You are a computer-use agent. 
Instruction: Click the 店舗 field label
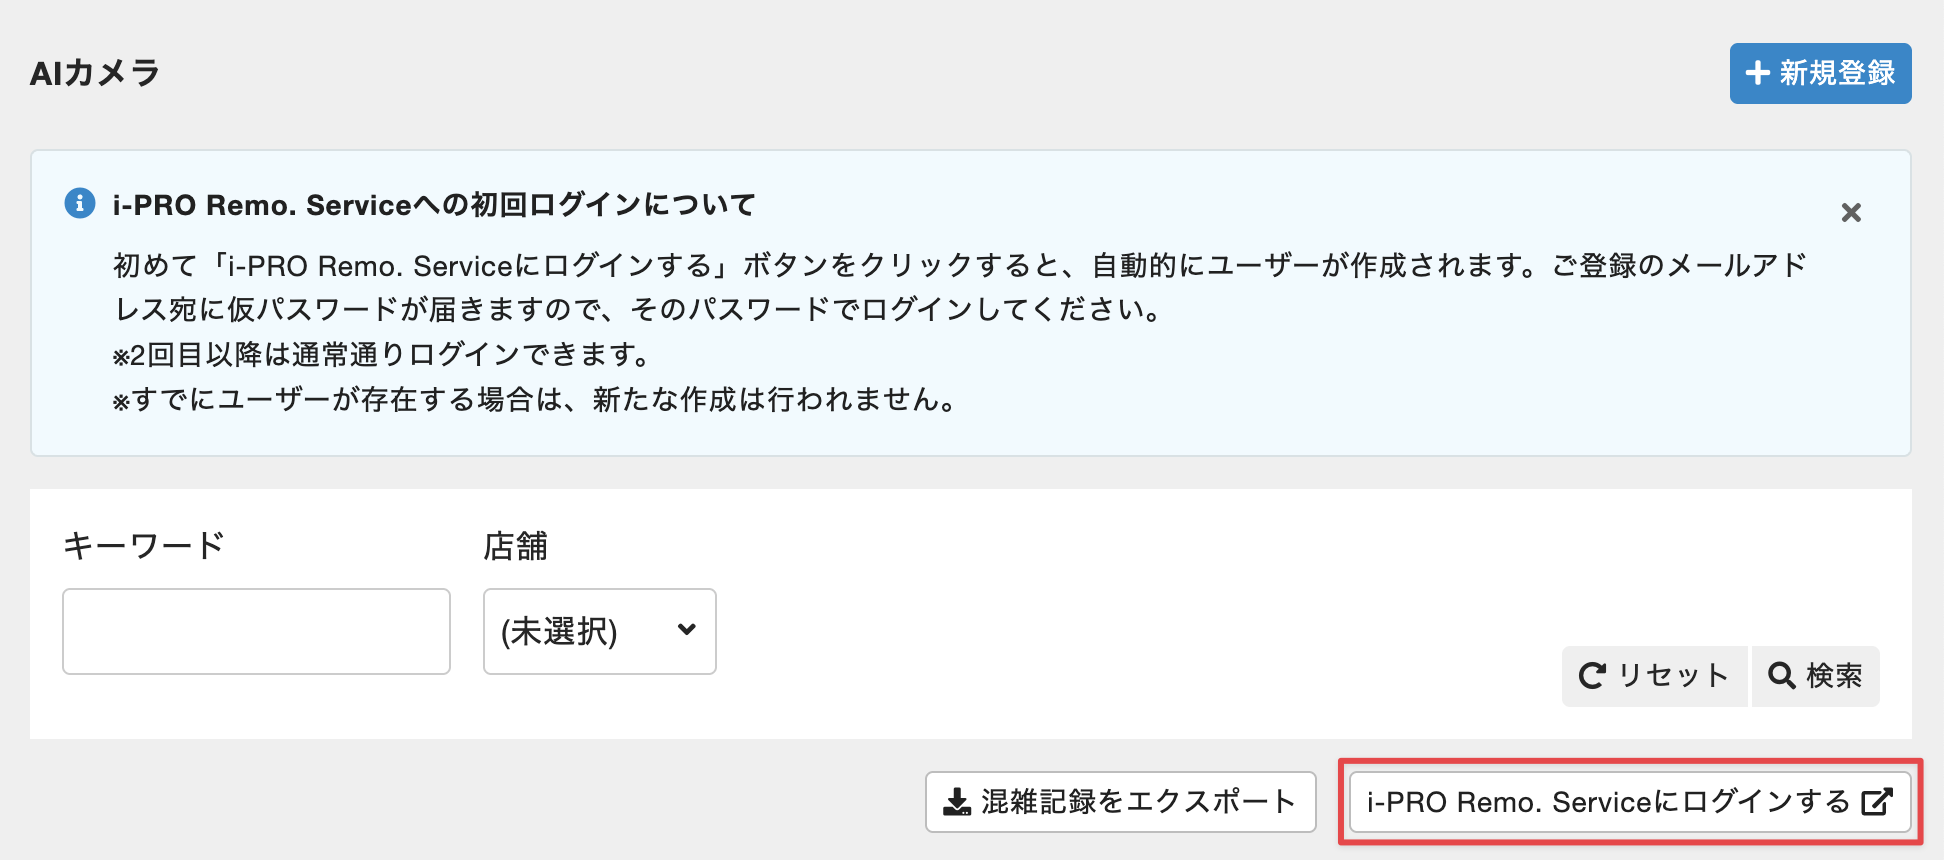click(x=515, y=546)
